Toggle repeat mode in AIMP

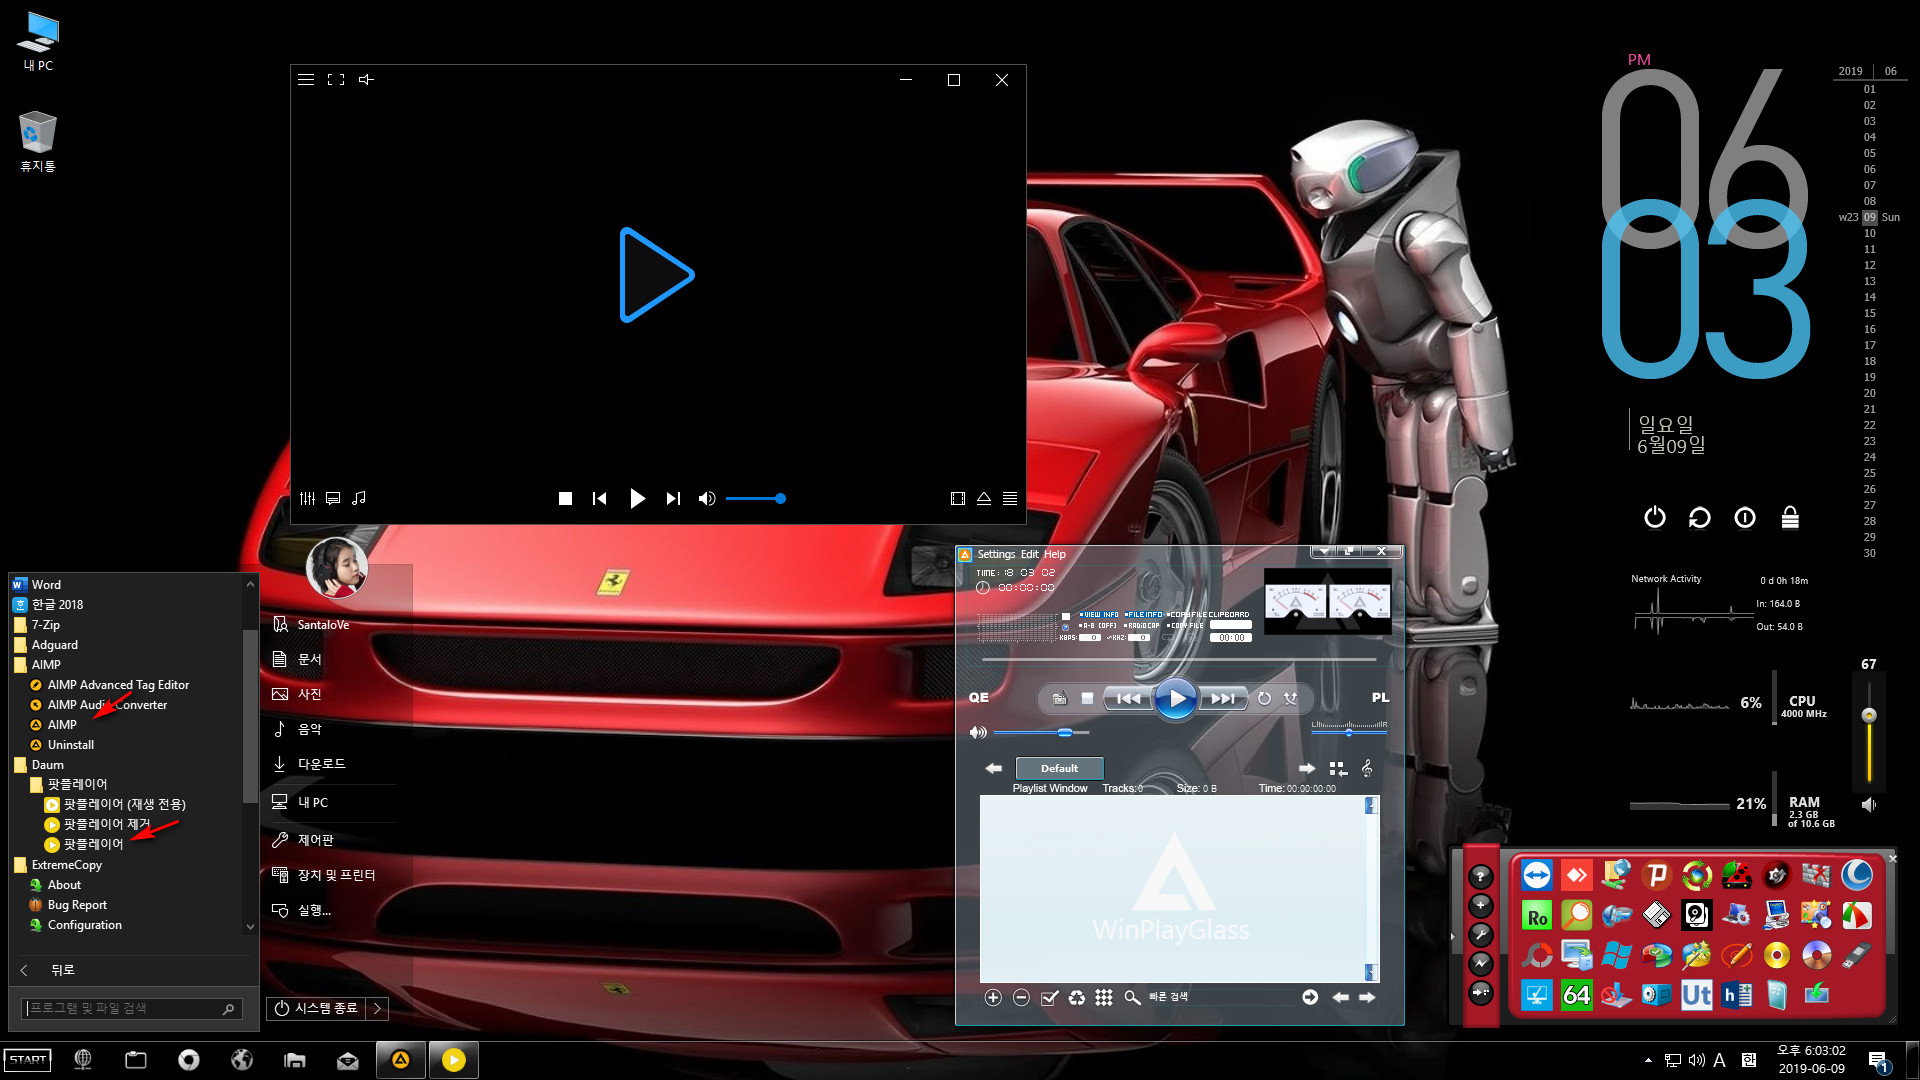click(x=1264, y=698)
